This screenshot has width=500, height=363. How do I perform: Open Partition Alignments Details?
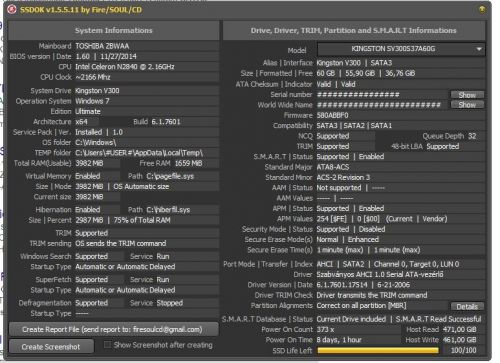coord(467,306)
